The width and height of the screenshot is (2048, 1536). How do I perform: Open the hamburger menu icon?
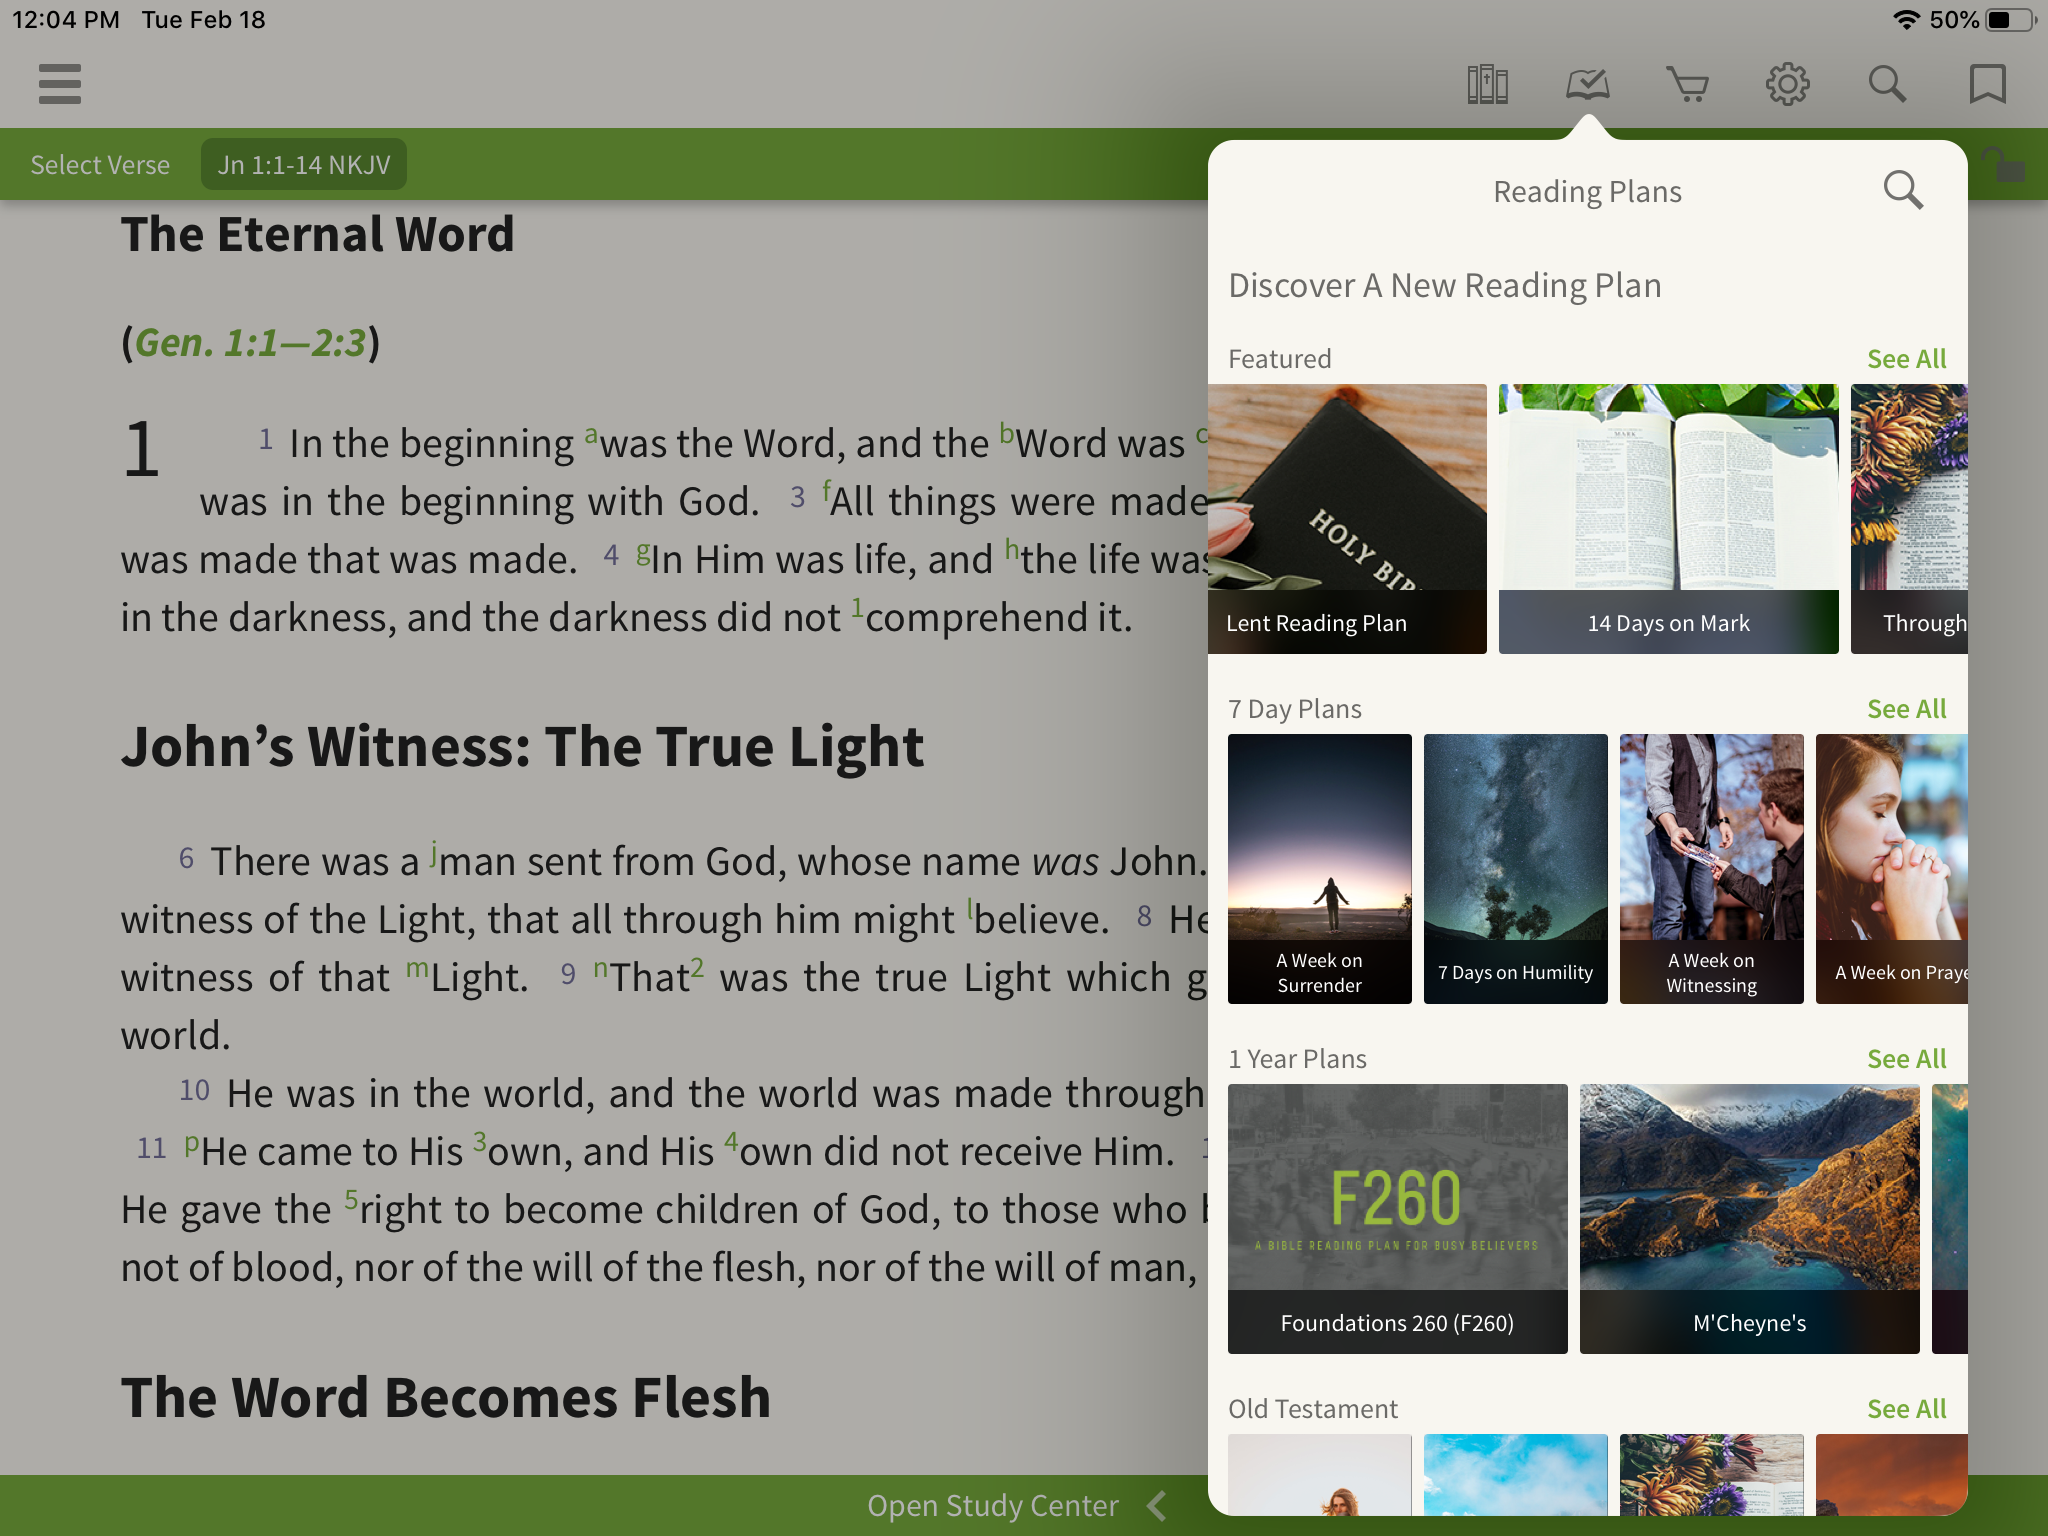tap(60, 84)
